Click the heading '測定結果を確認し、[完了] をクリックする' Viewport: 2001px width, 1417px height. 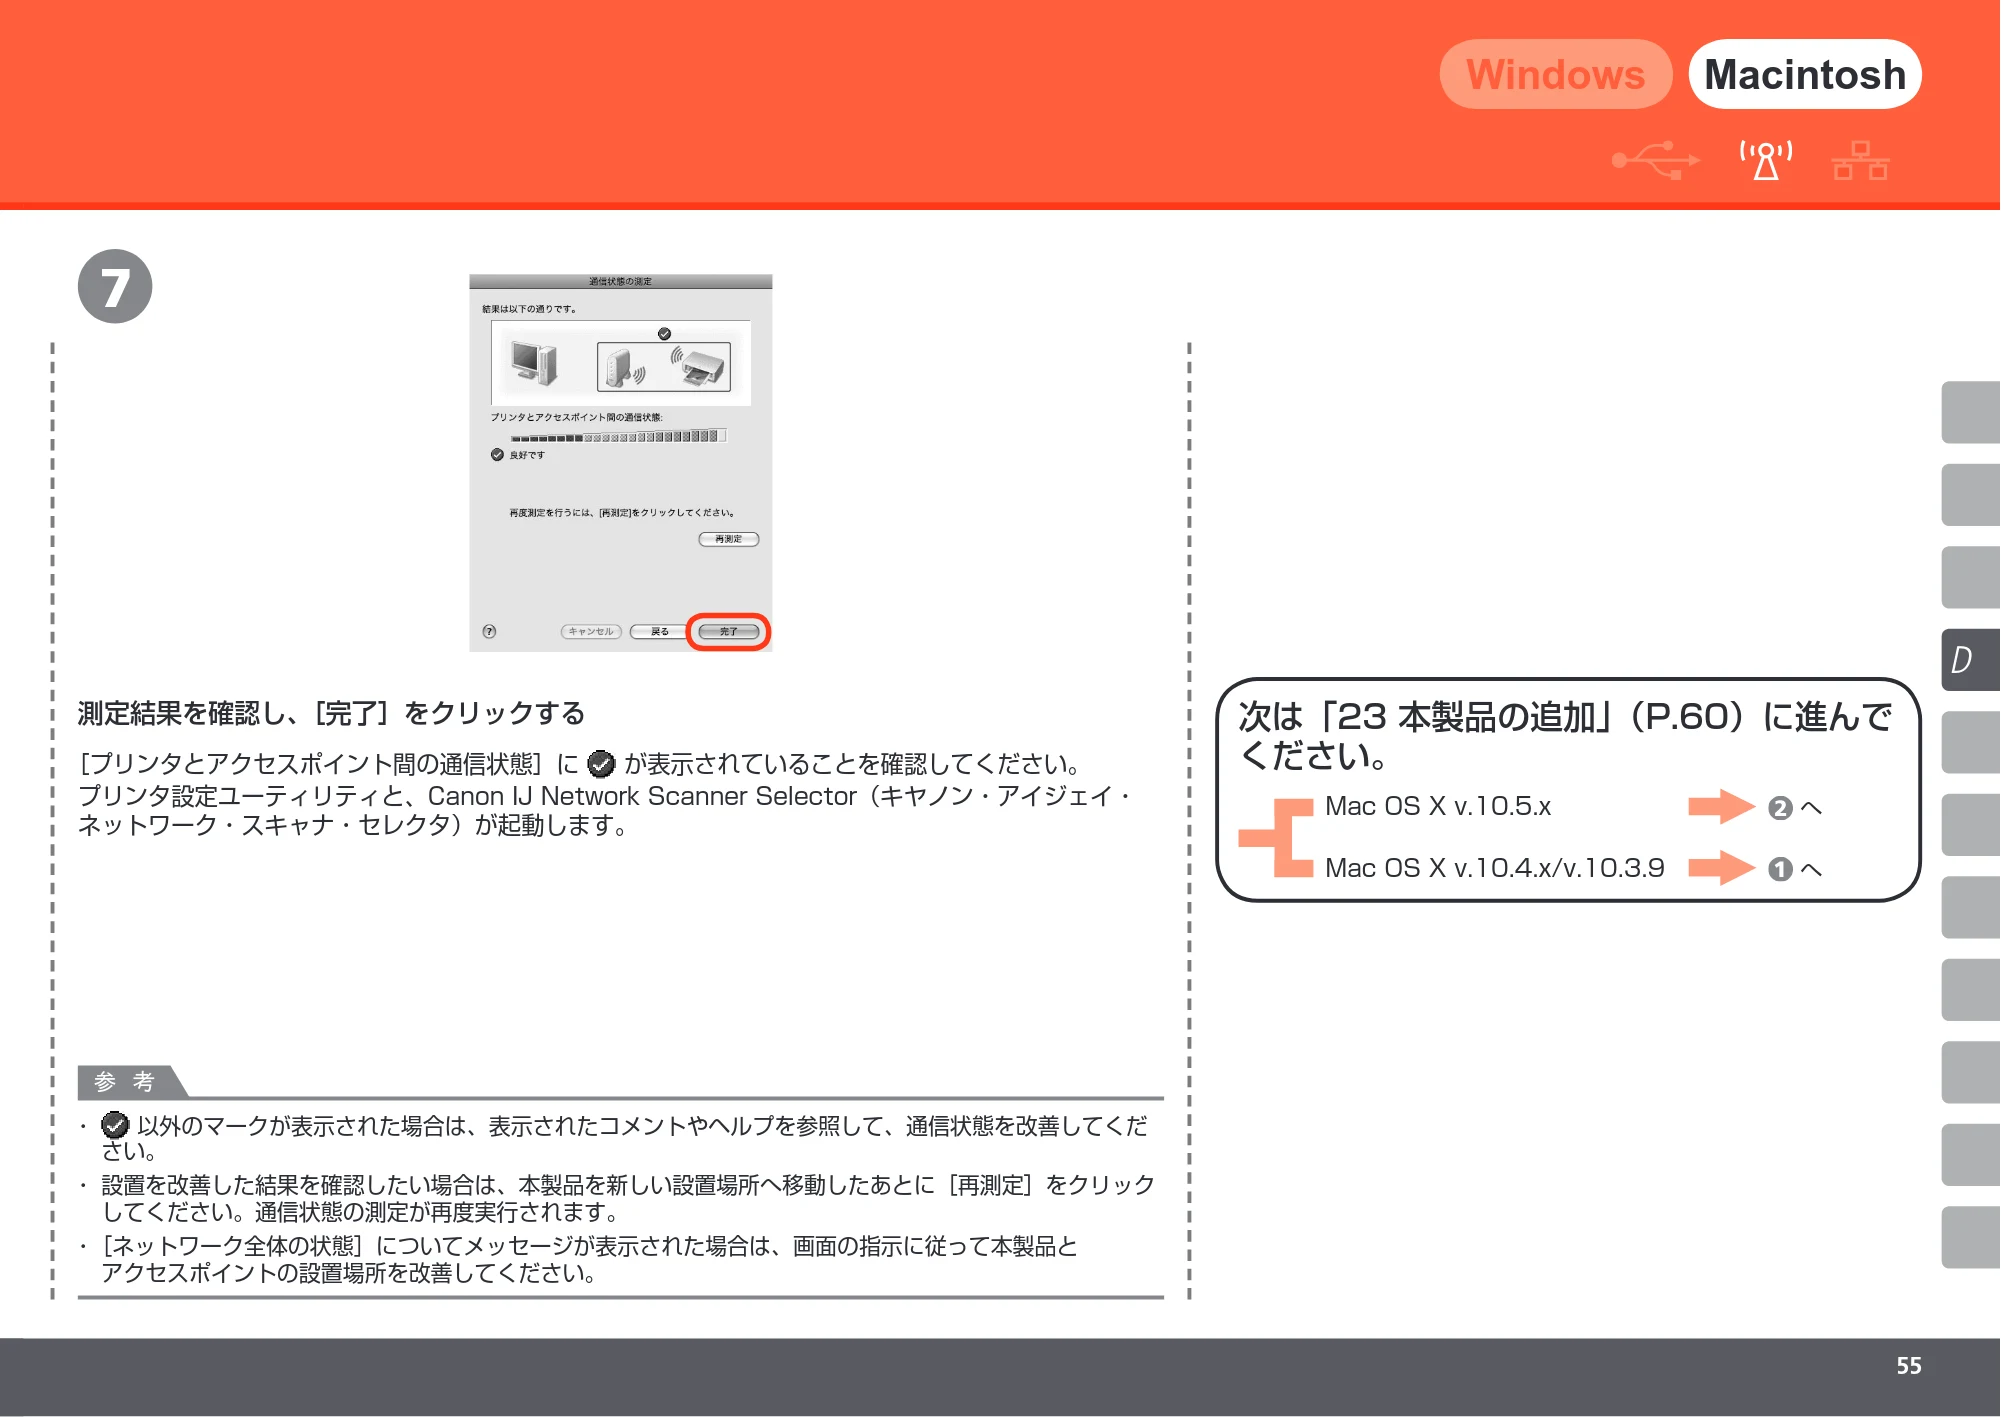(x=331, y=713)
